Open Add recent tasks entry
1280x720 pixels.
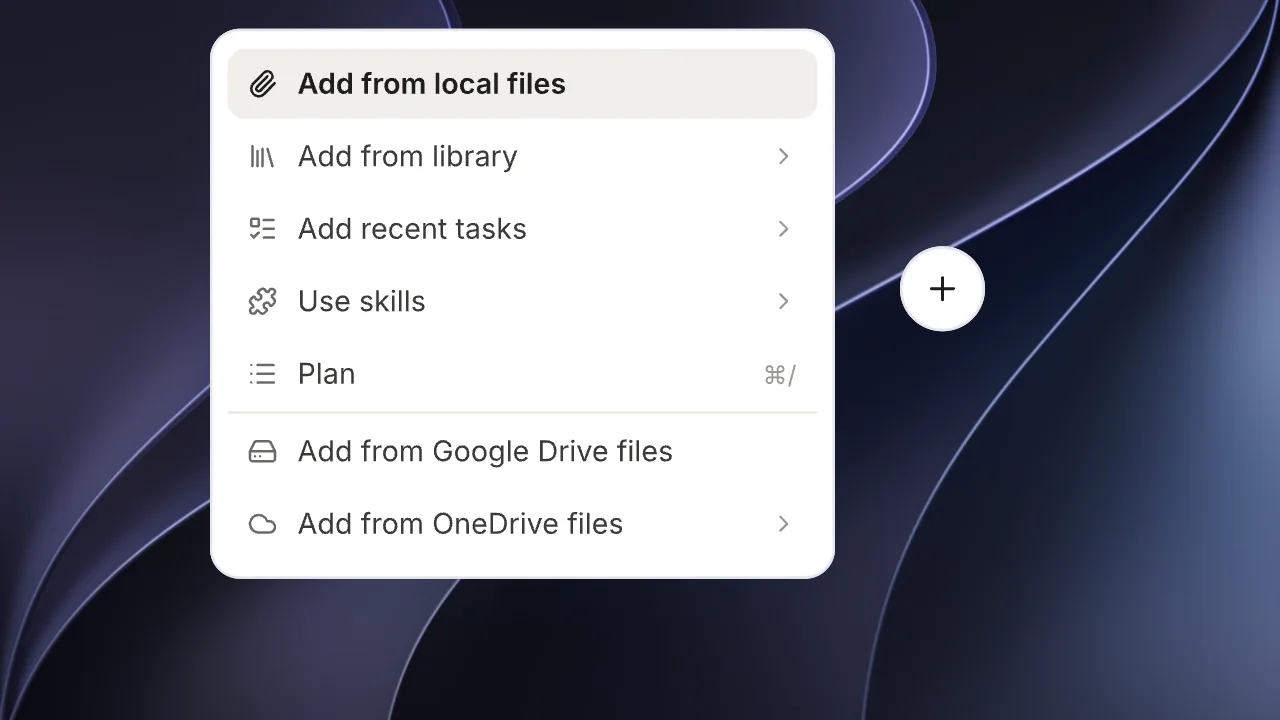click(522, 229)
